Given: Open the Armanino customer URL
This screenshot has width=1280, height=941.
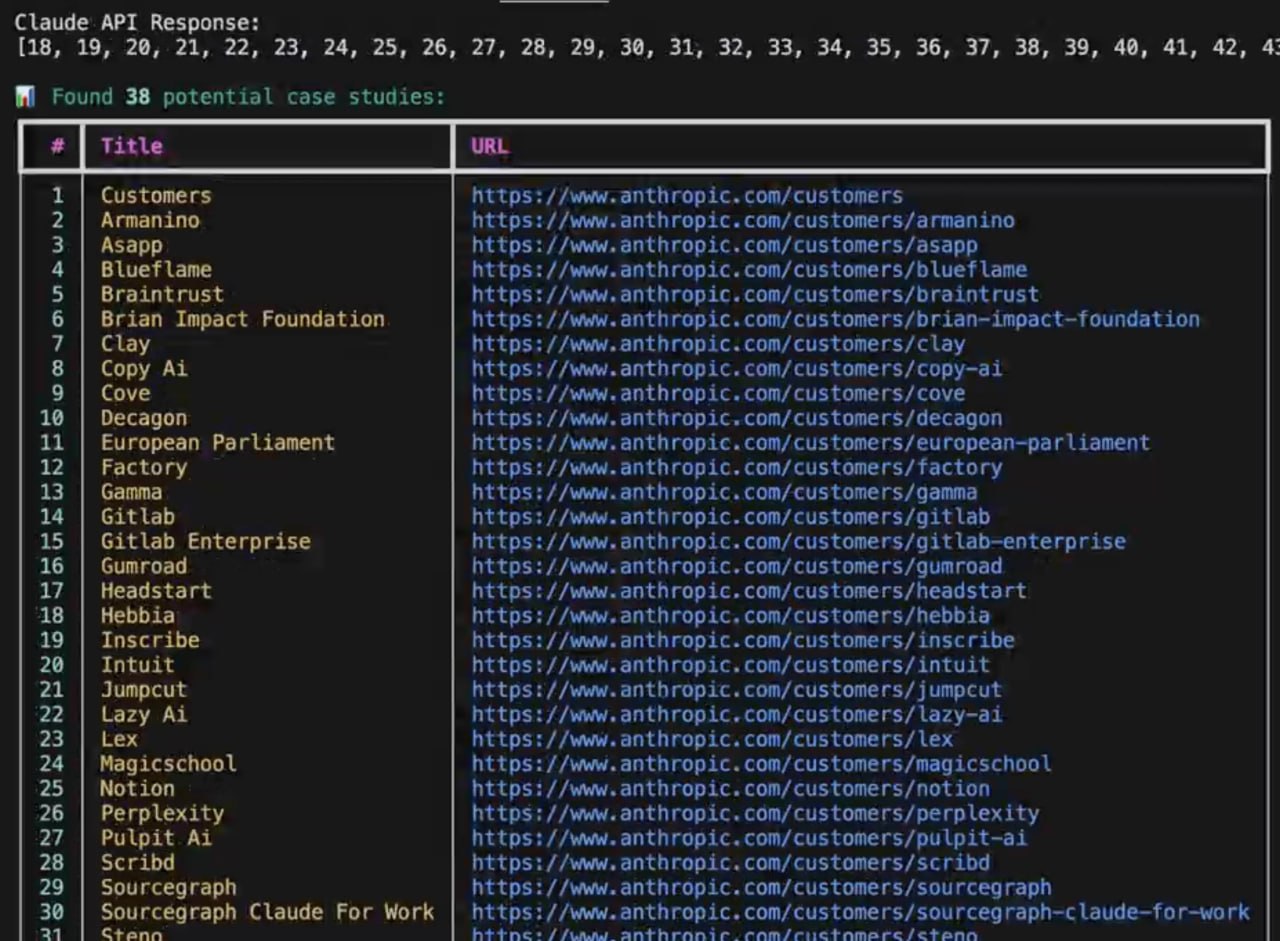Looking at the screenshot, I should 742,221.
